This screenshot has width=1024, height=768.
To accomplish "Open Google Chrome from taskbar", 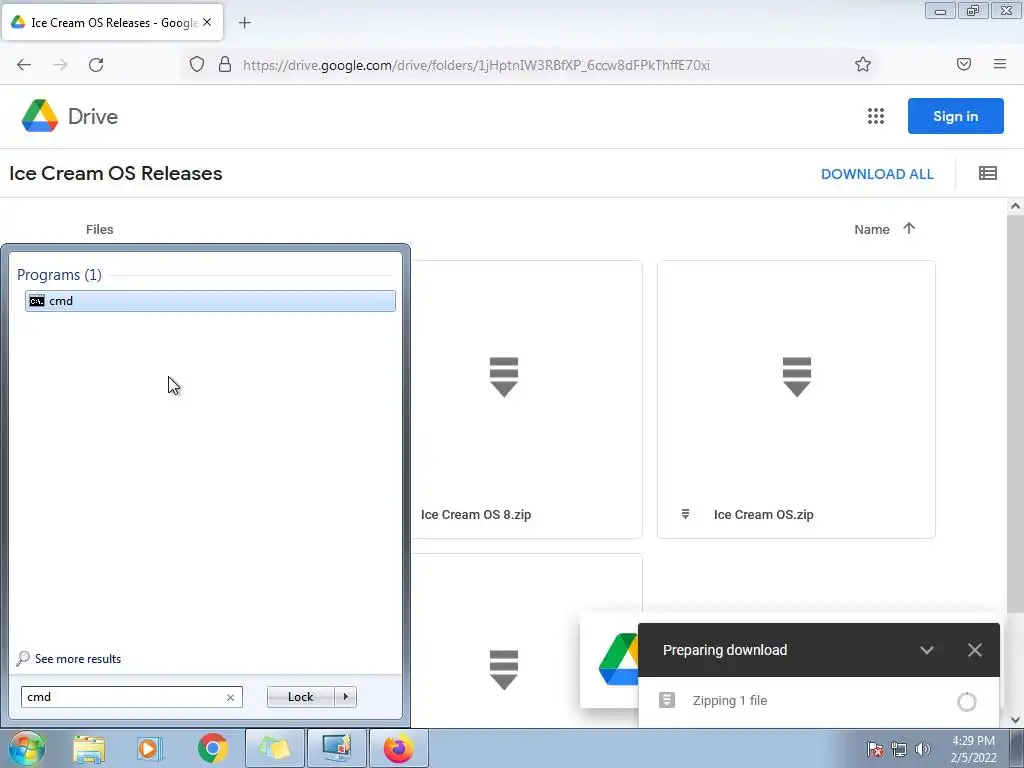I will pos(212,749).
